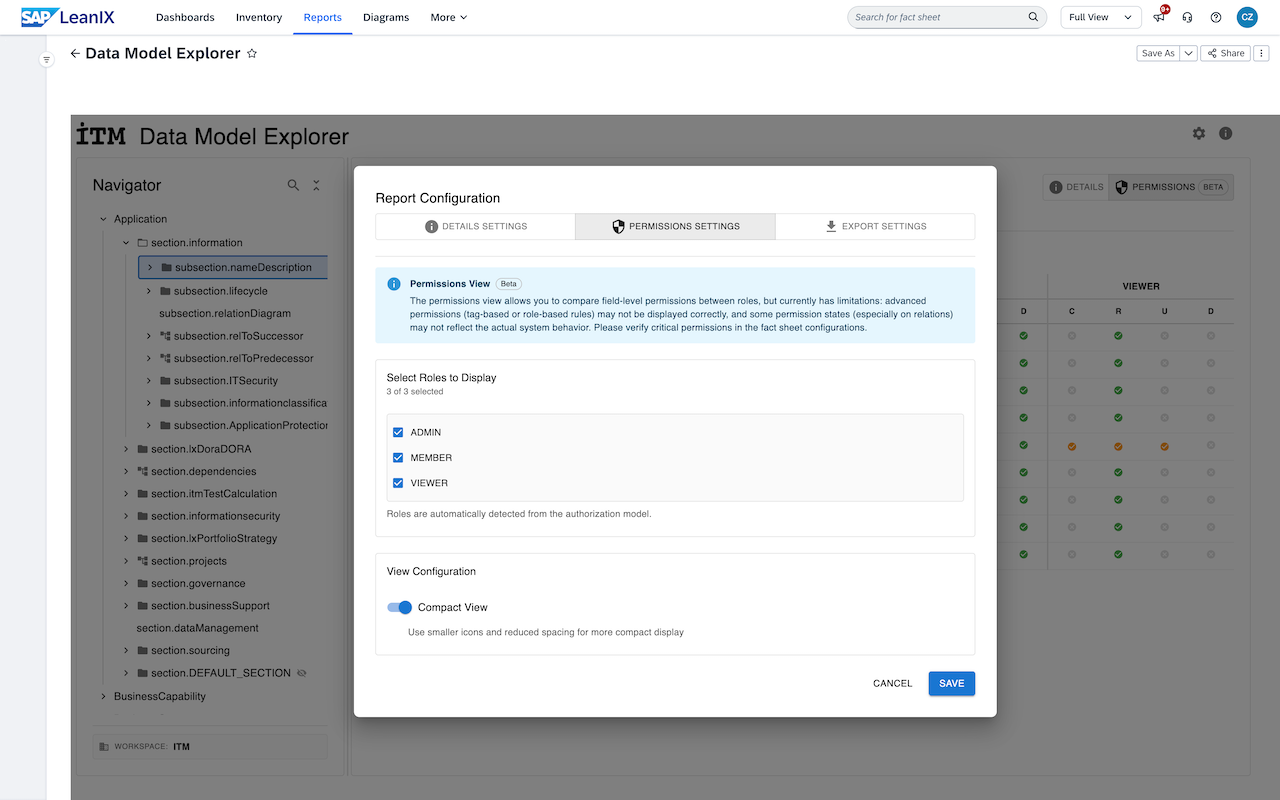Open the support headset icon

point(1187,17)
